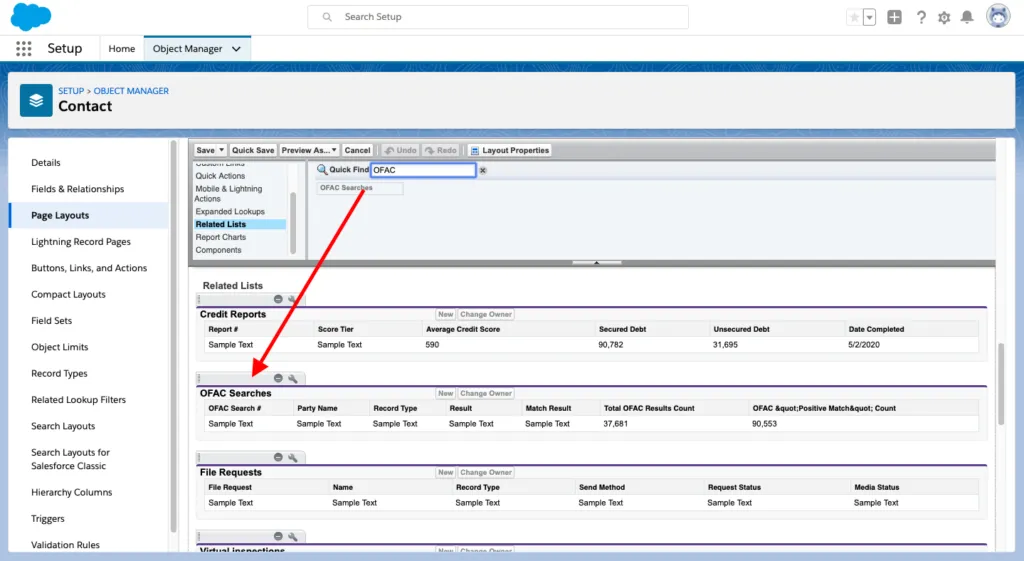The height and width of the screenshot is (561, 1024).
Task: Open the favorites list dropdown arrow
Action: pyautogui.click(x=869, y=18)
